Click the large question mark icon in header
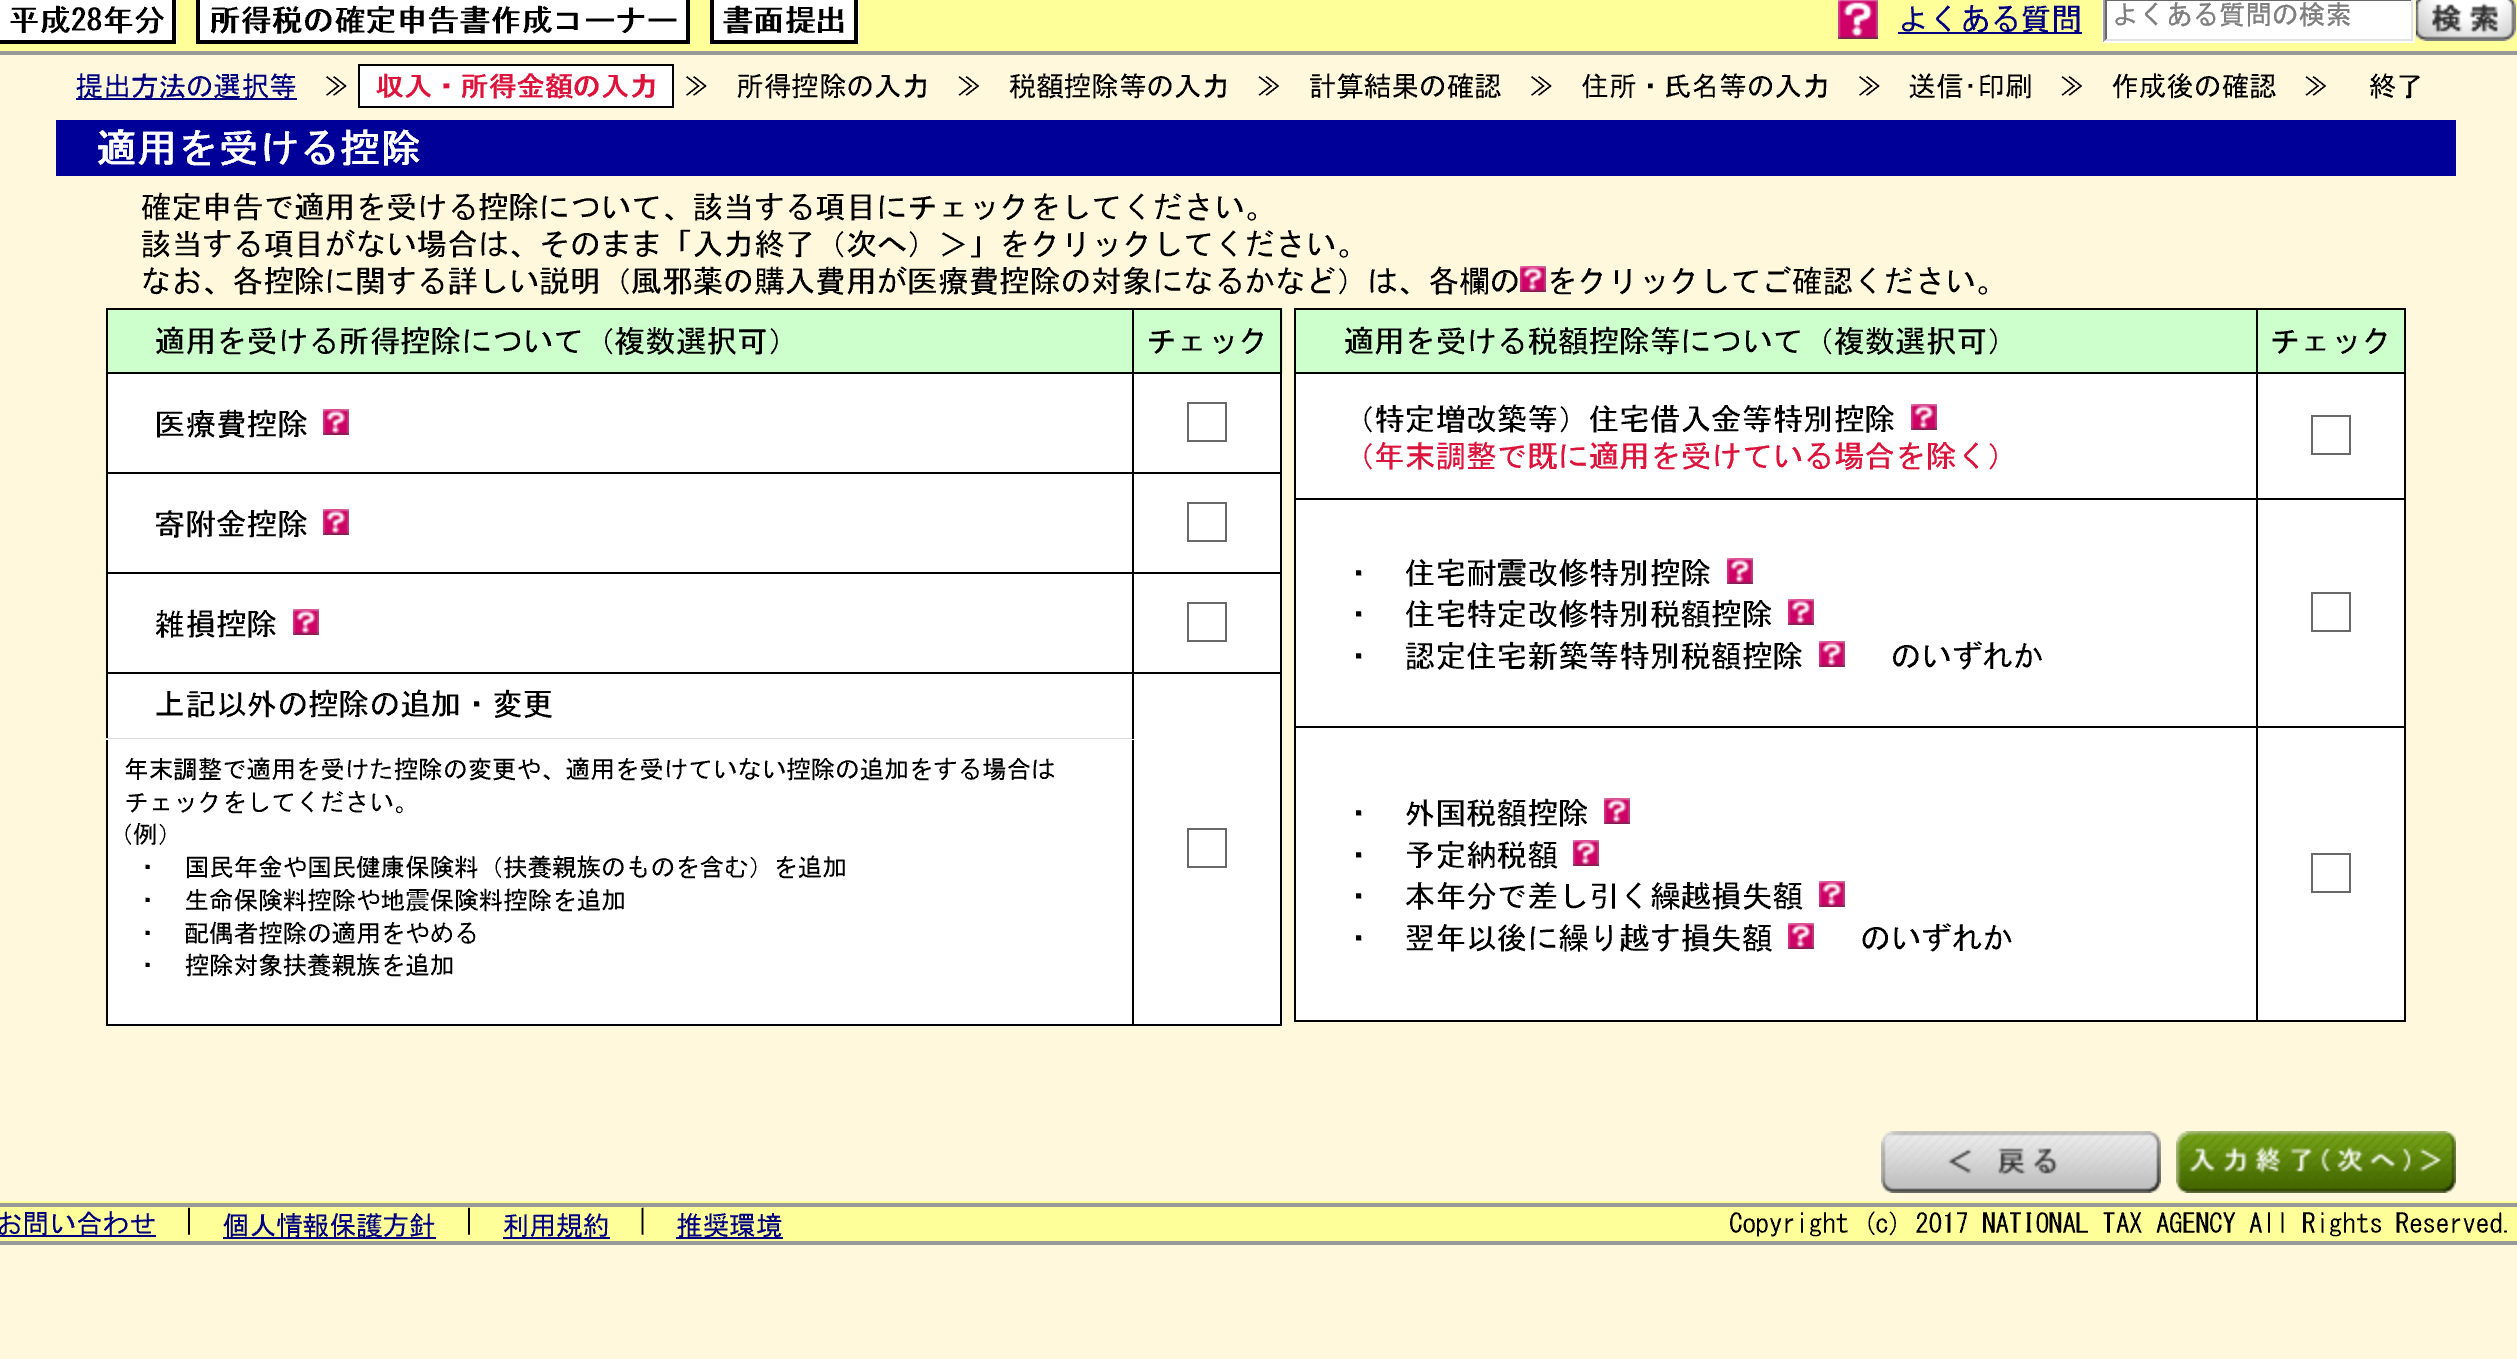 1857,18
